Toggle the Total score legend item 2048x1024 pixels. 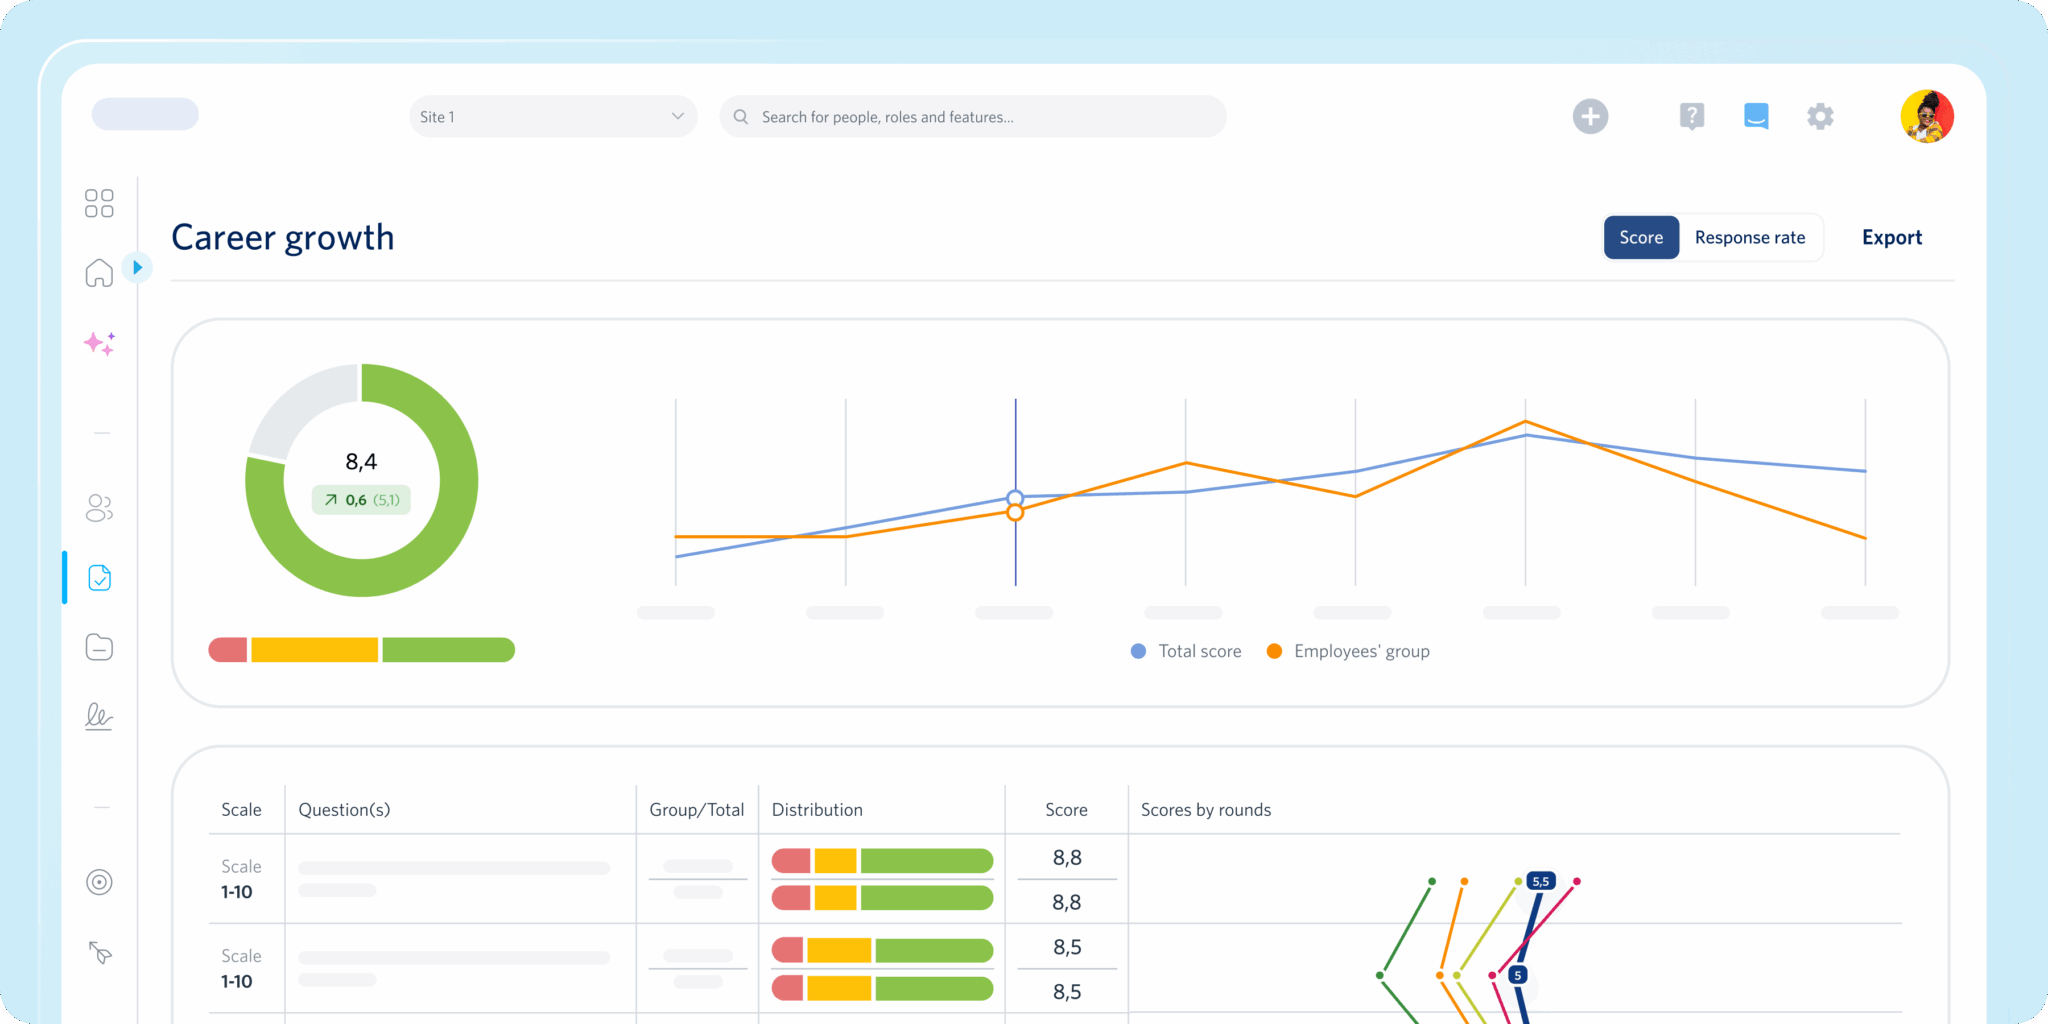[x=1187, y=651]
